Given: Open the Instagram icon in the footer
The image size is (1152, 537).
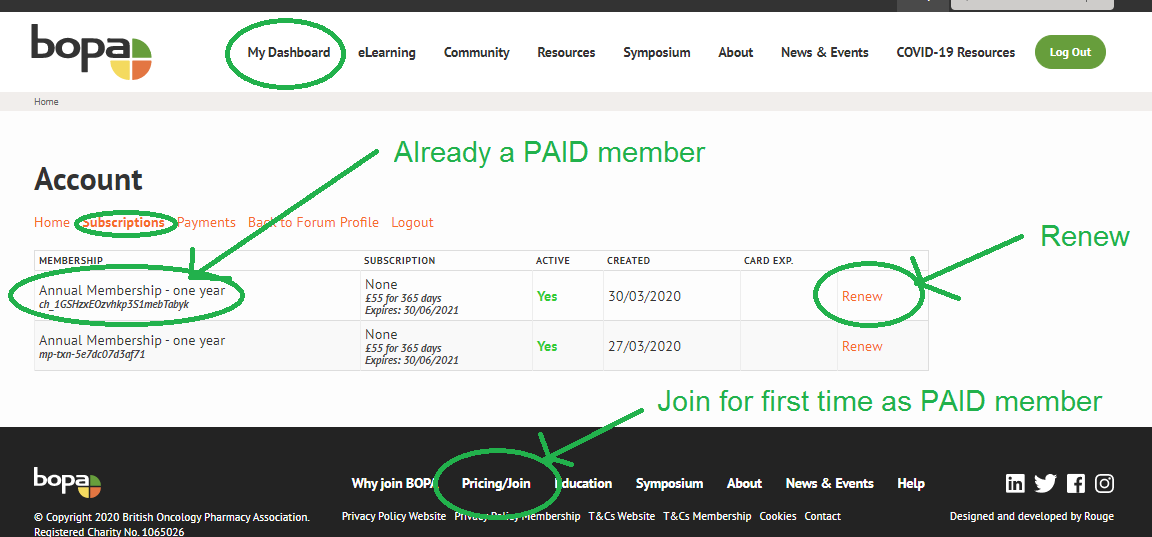Looking at the screenshot, I should click(x=1104, y=483).
